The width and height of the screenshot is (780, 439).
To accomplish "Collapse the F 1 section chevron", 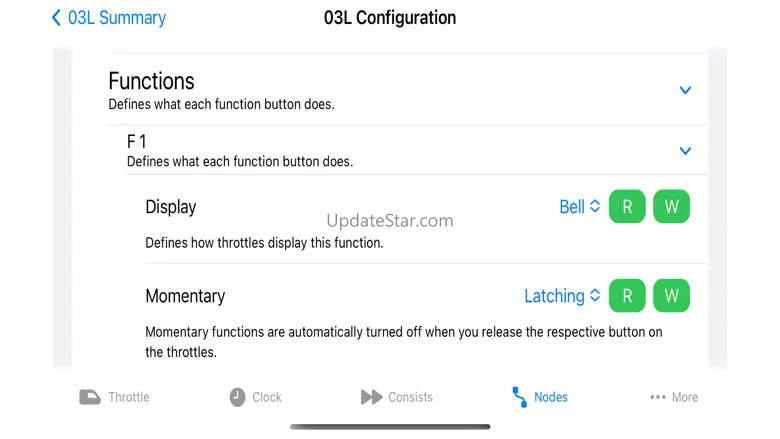I will 685,151.
